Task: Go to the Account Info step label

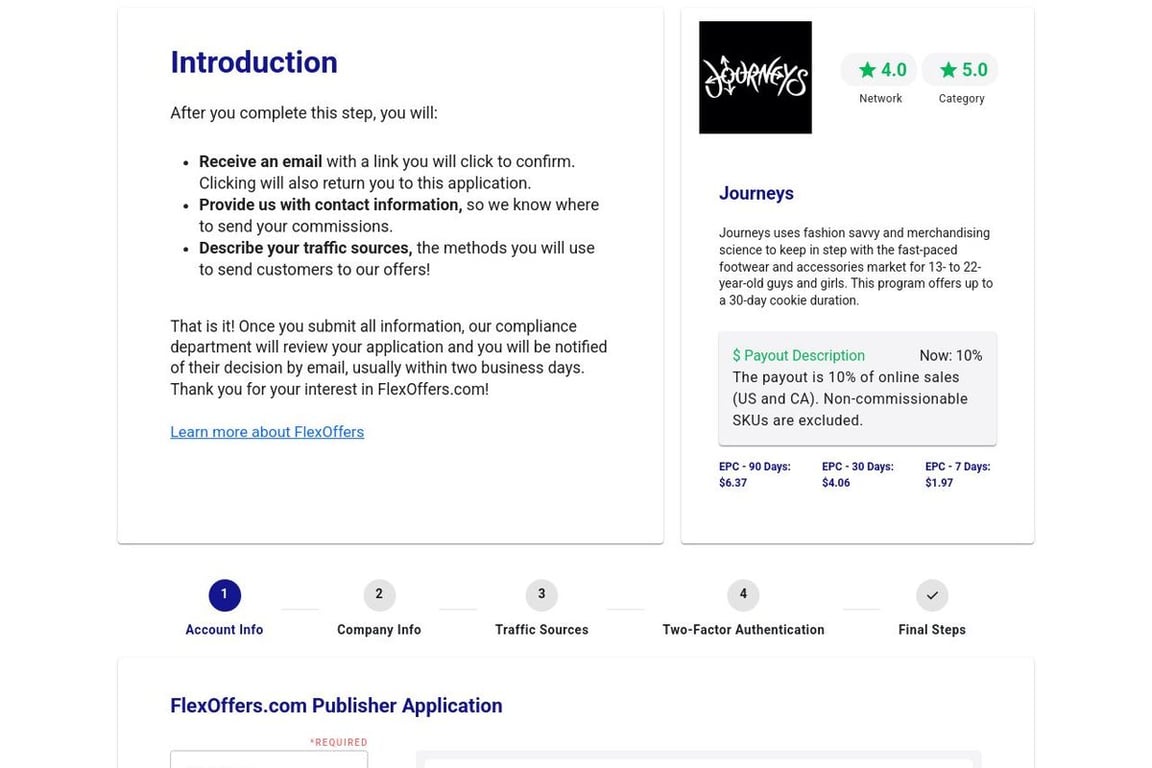Action: click(224, 630)
